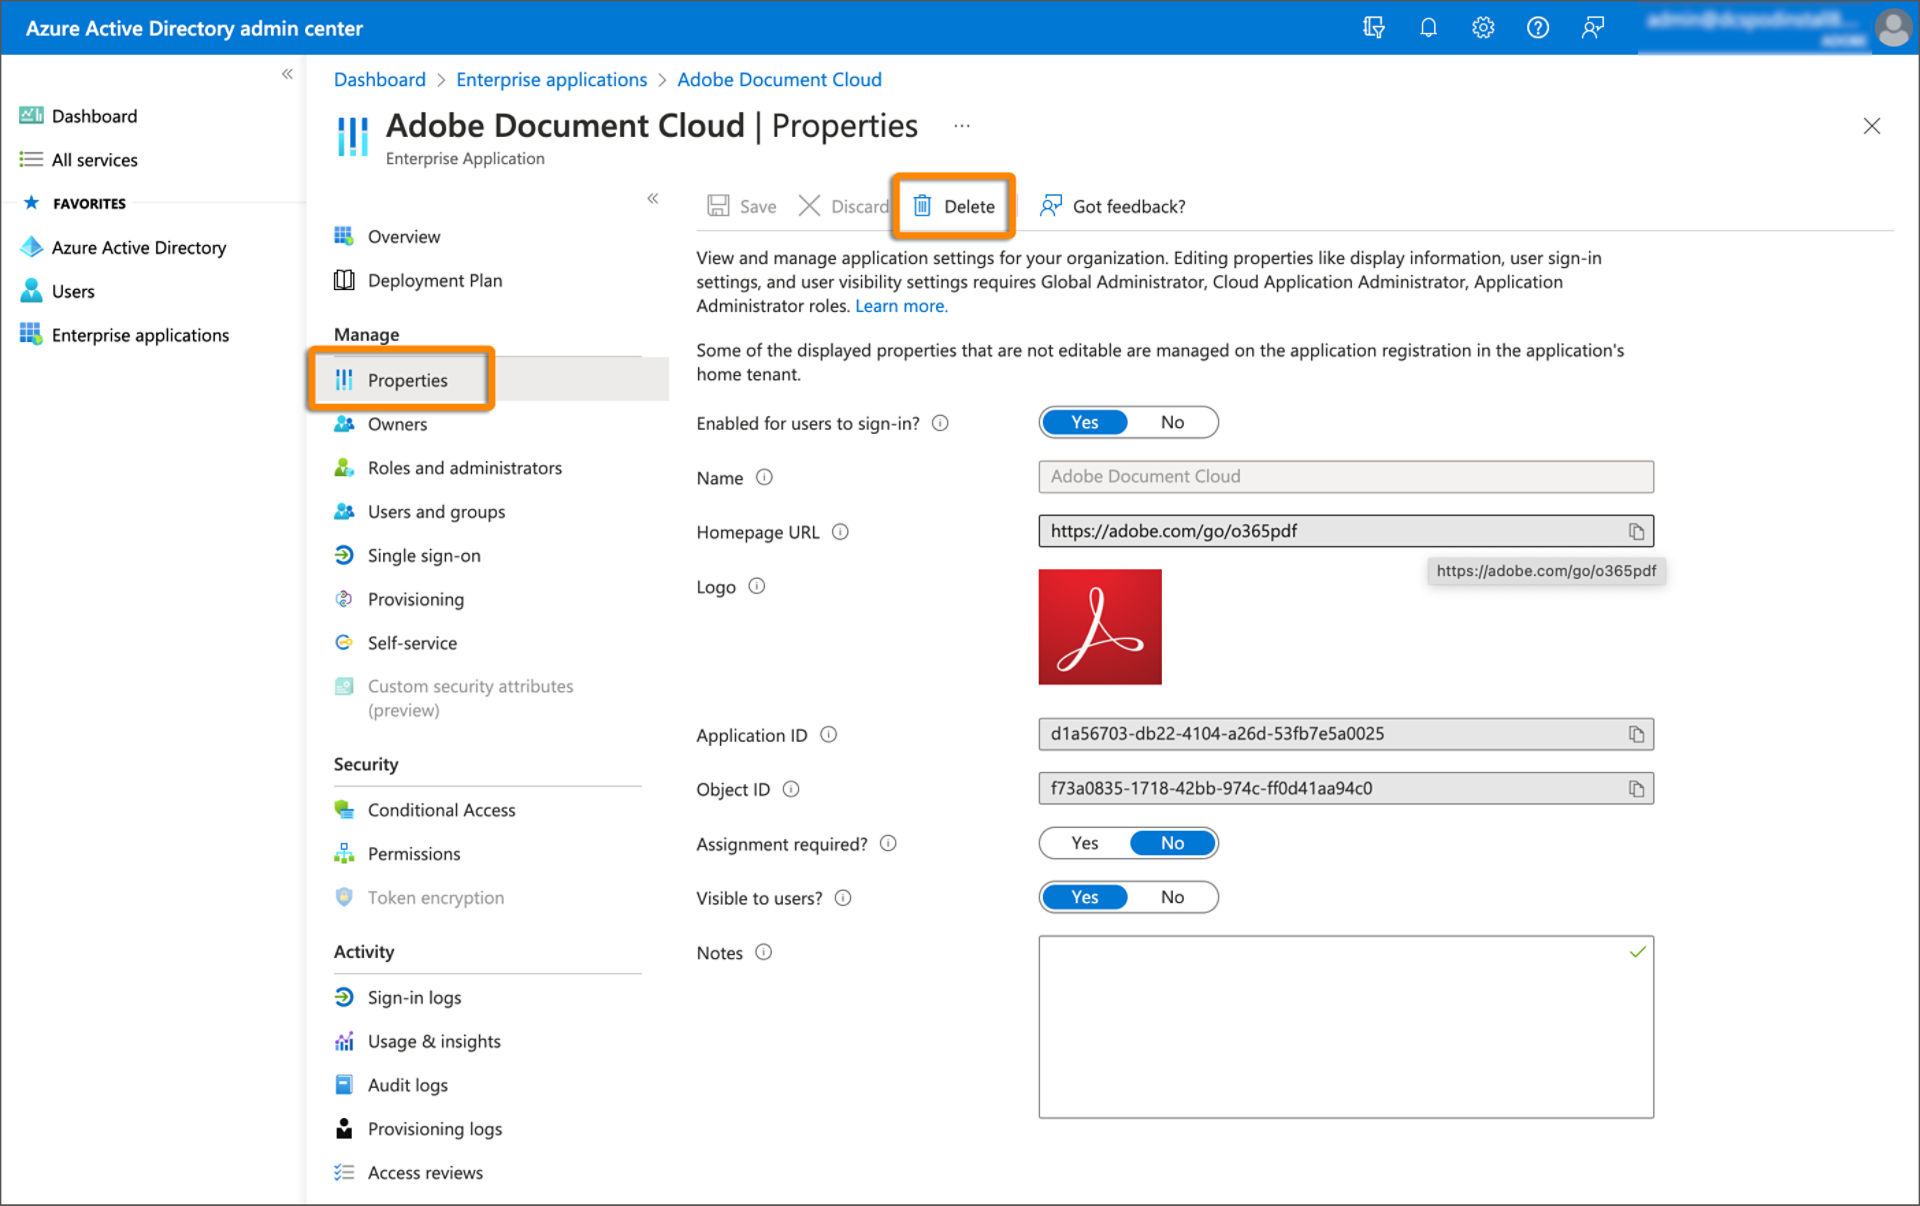Click the Got feedback icon
The width and height of the screenshot is (1920, 1206).
click(x=1050, y=206)
